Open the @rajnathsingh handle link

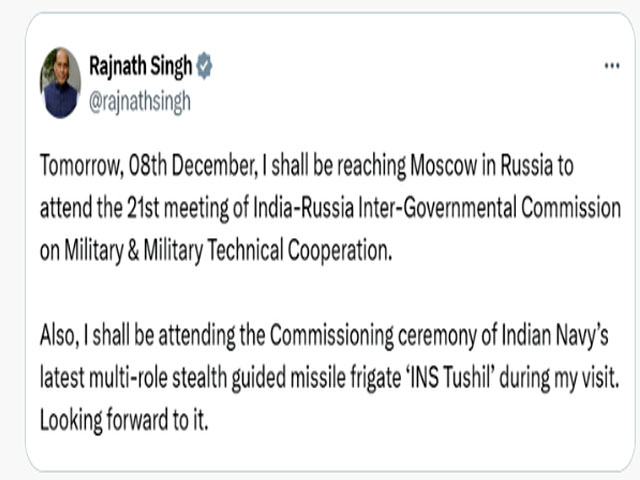140,101
